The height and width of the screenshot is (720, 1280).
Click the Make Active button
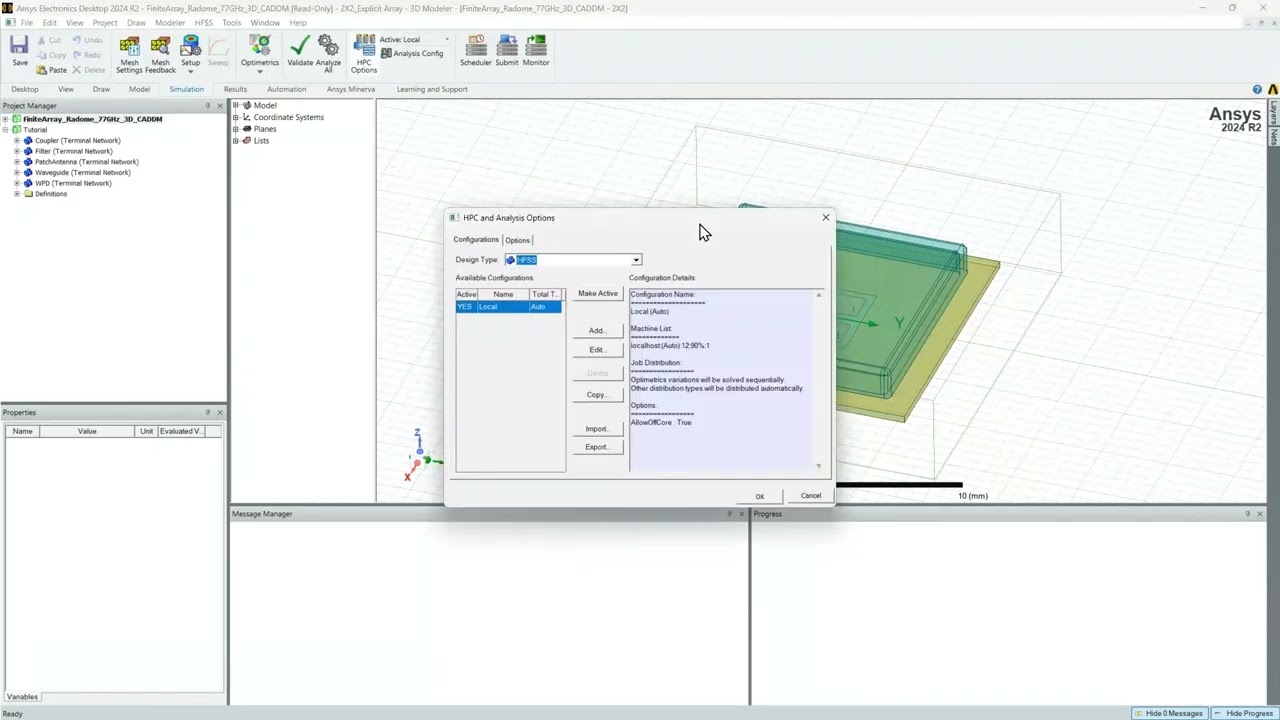[x=598, y=294]
